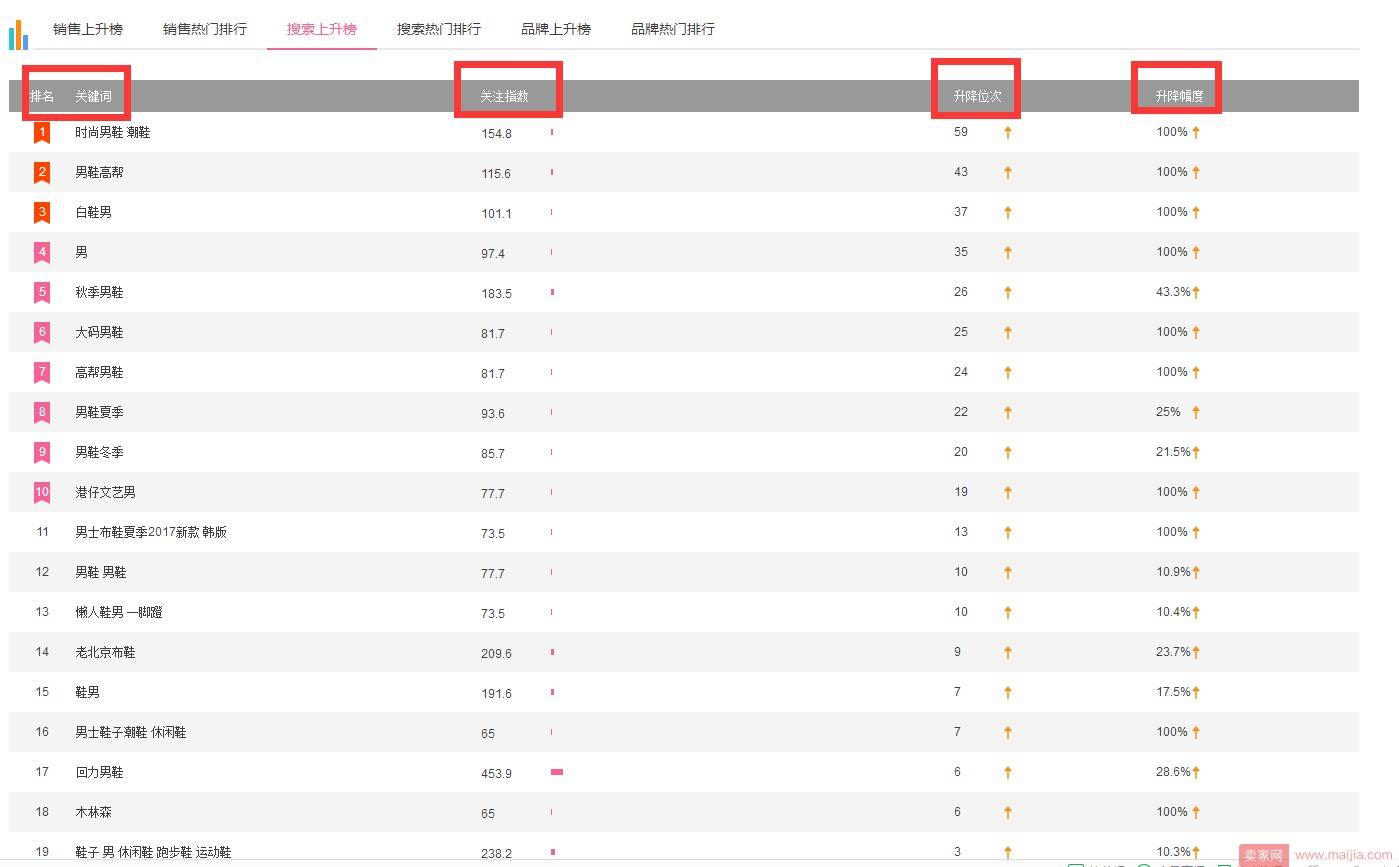Switch to 品牌热门排行 tab
Screen dimensions: 1399x867
point(673,29)
